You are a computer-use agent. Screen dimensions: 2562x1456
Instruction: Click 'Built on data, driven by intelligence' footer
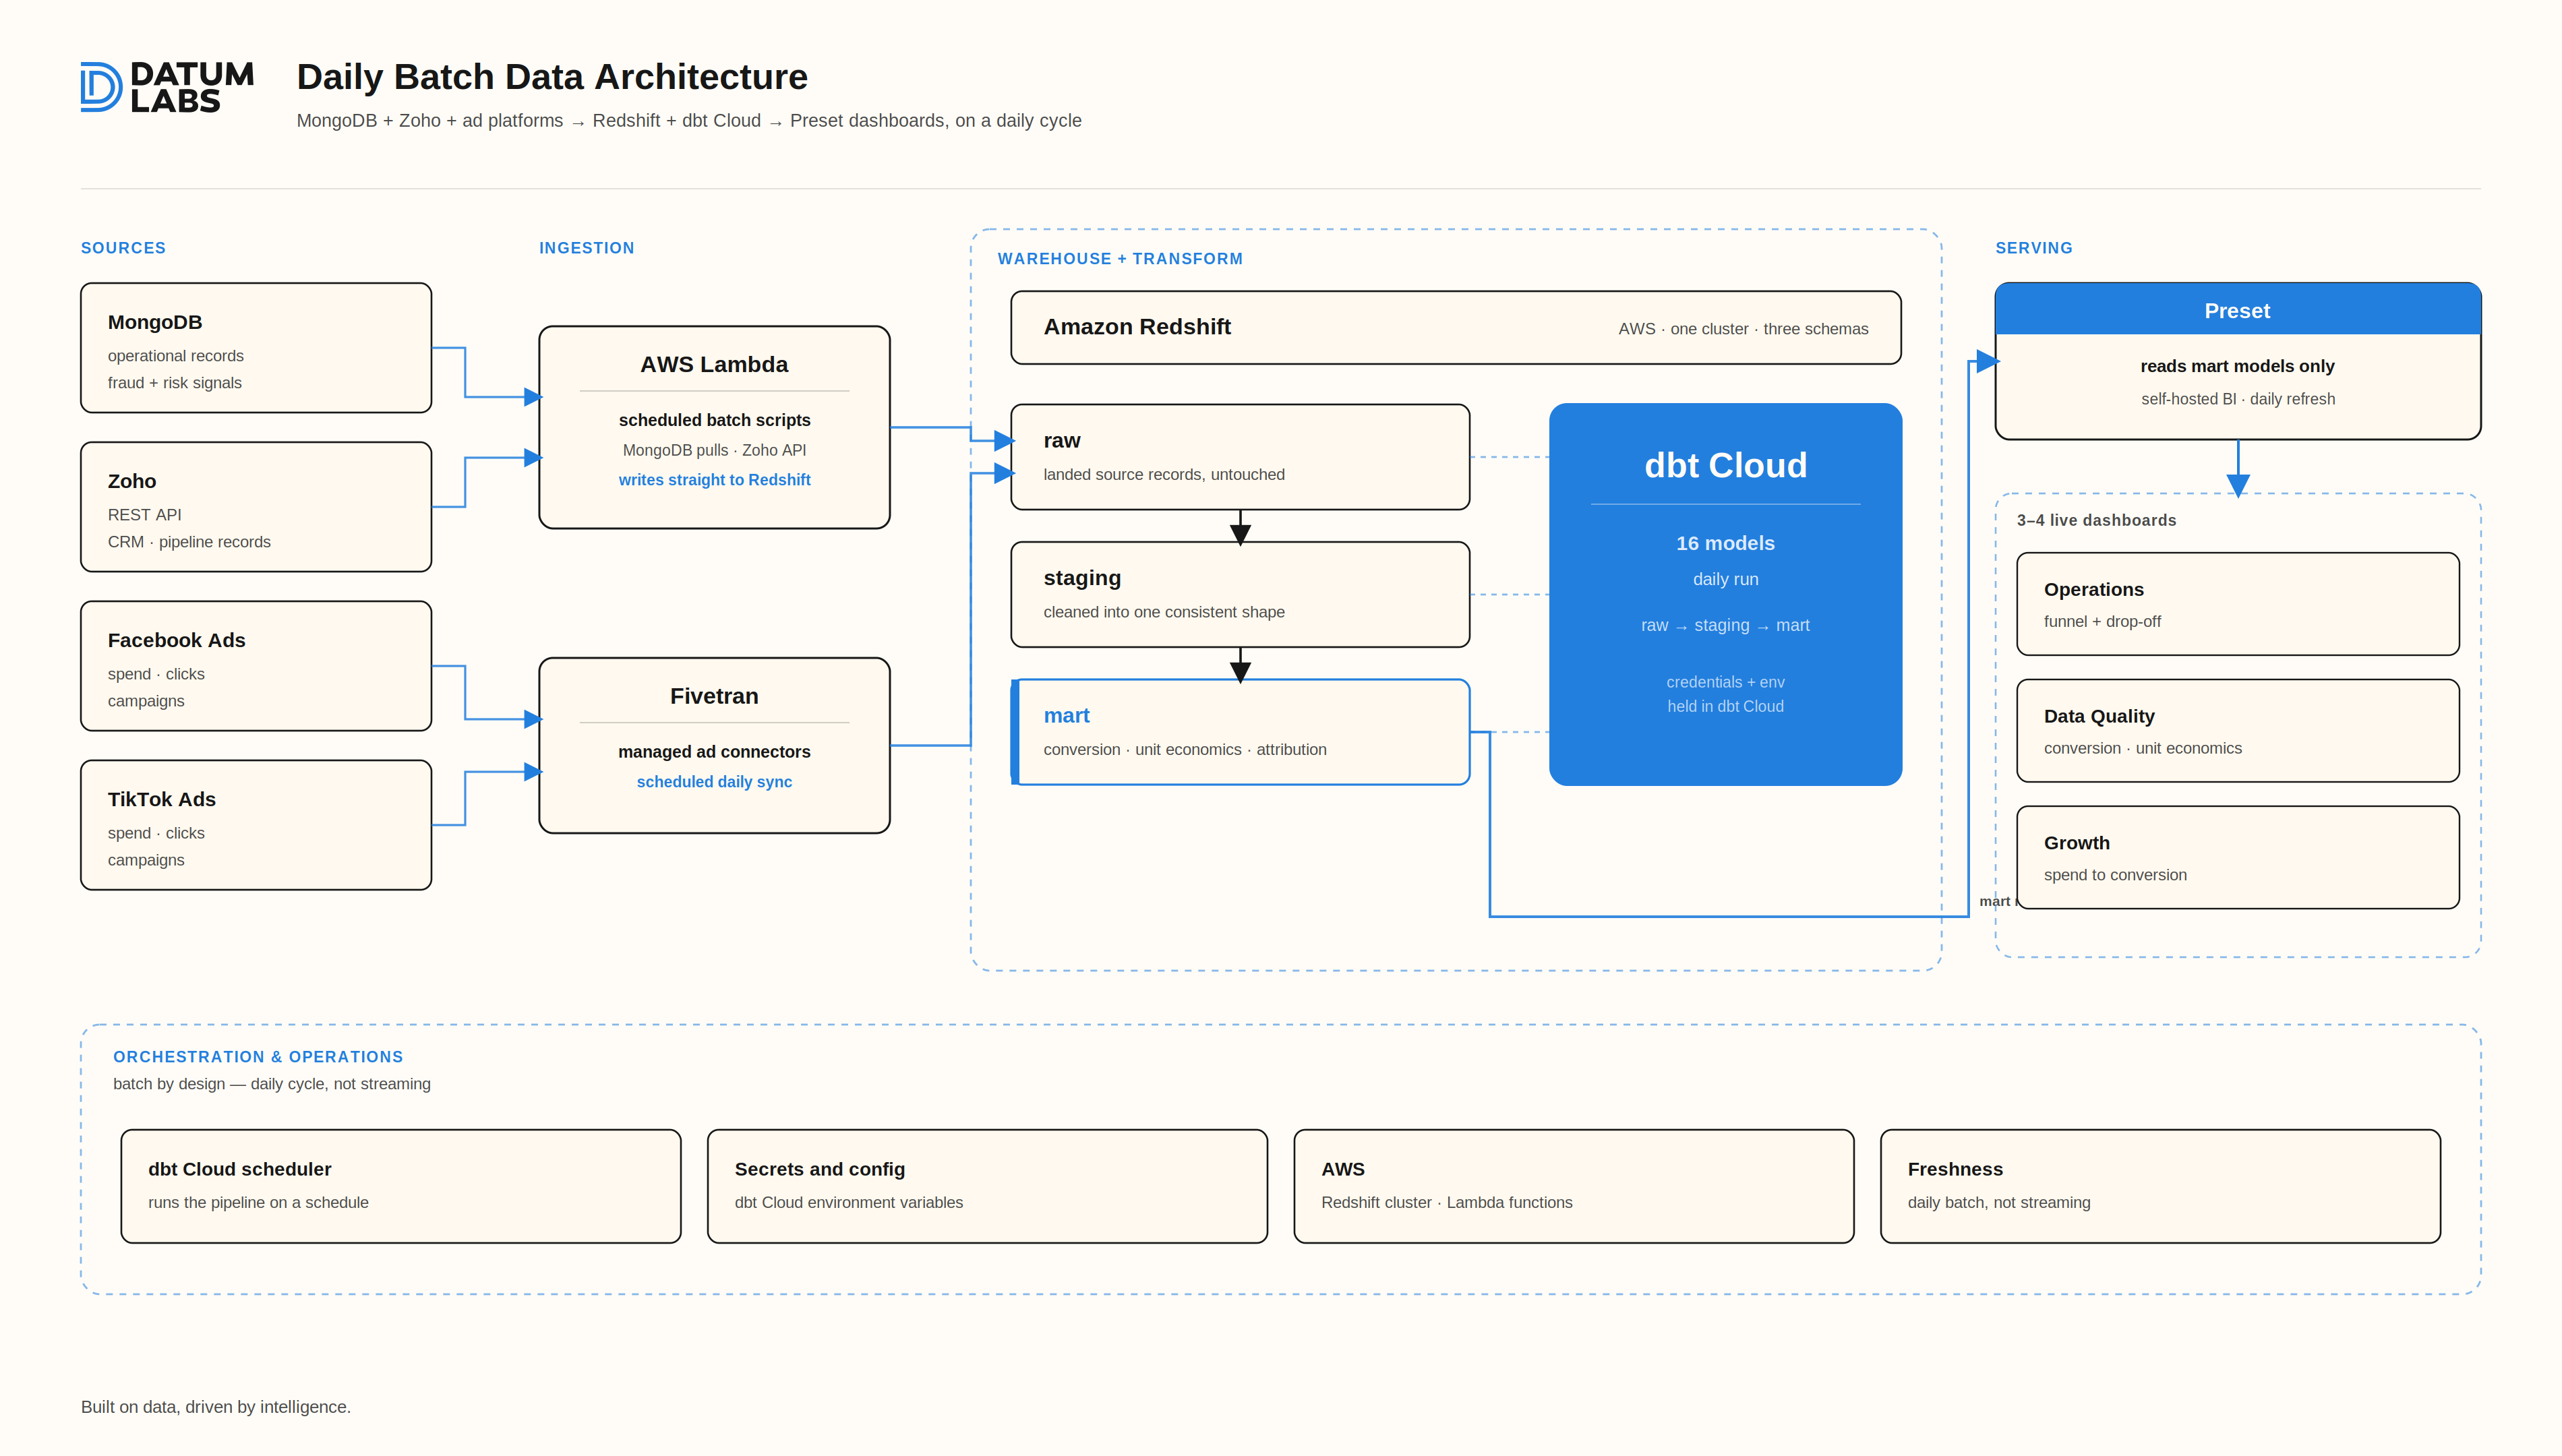(x=216, y=1407)
